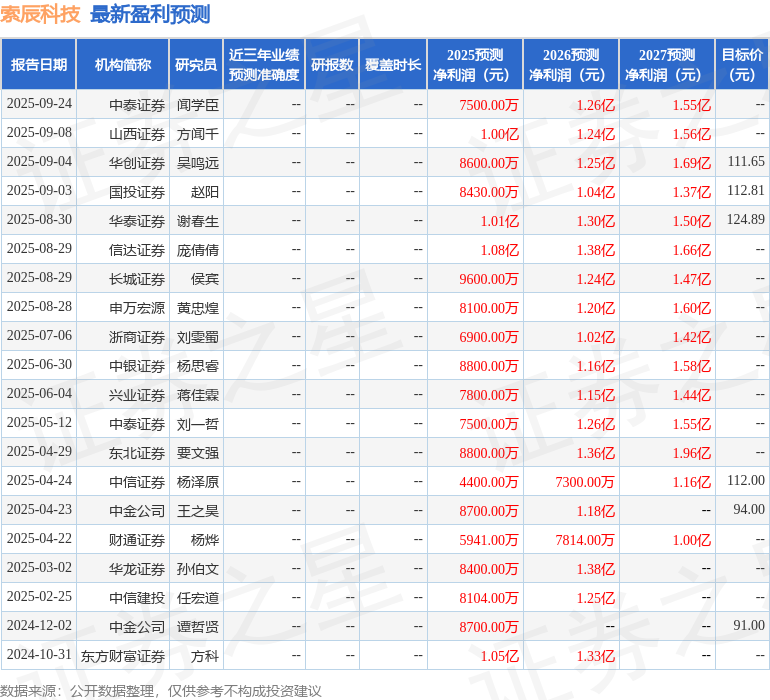Click the 研报数 column header

332,65
